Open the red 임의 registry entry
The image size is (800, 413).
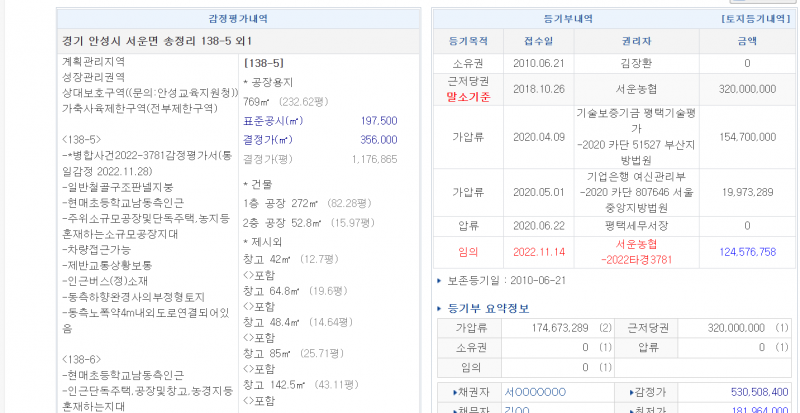tap(468, 252)
